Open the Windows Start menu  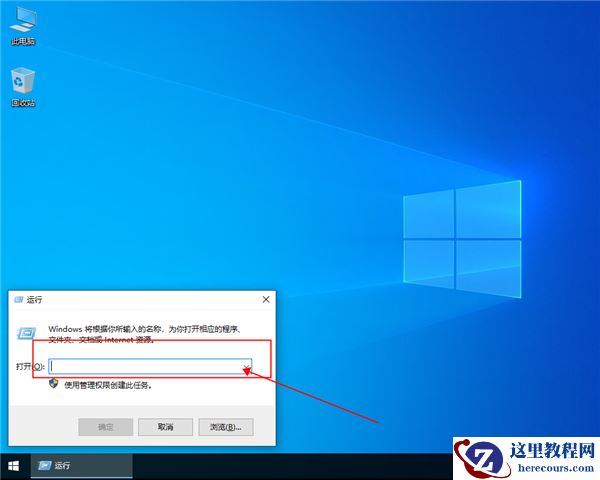click(x=14, y=466)
